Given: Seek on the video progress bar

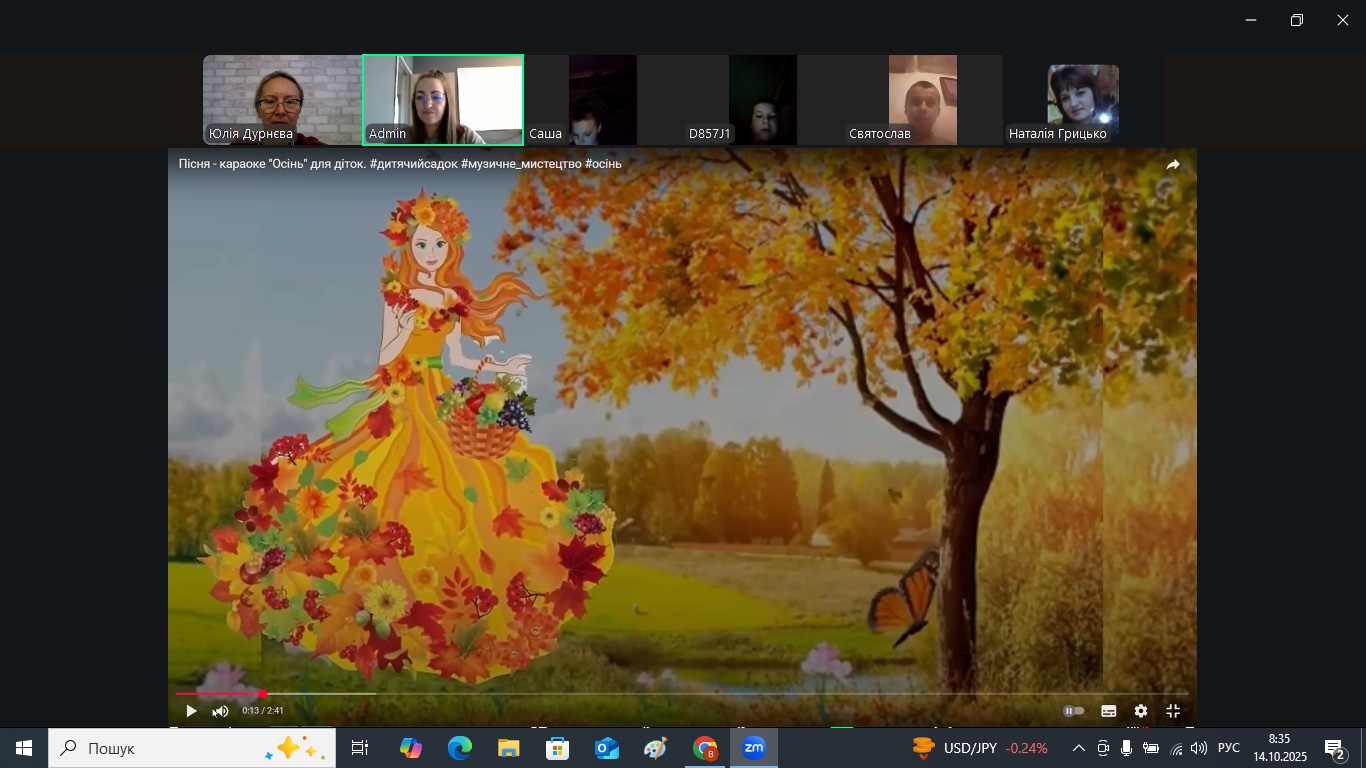Looking at the screenshot, I should coord(680,693).
